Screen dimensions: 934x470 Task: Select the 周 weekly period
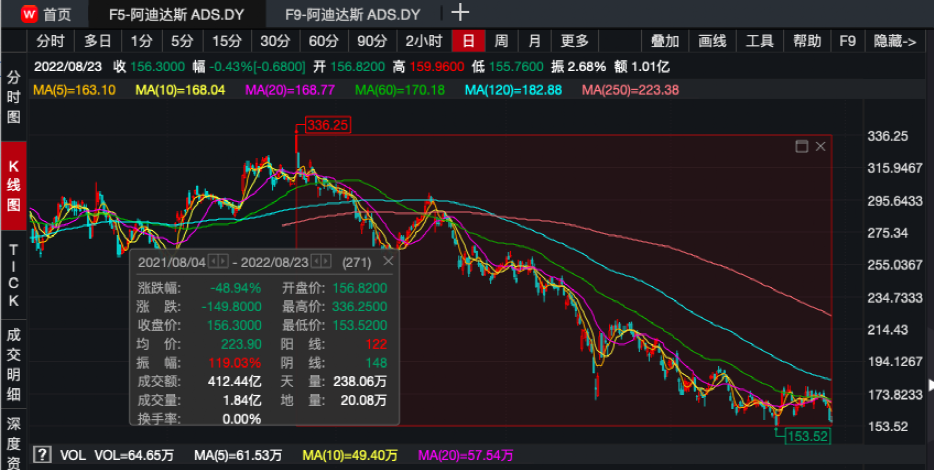click(x=501, y=41)
